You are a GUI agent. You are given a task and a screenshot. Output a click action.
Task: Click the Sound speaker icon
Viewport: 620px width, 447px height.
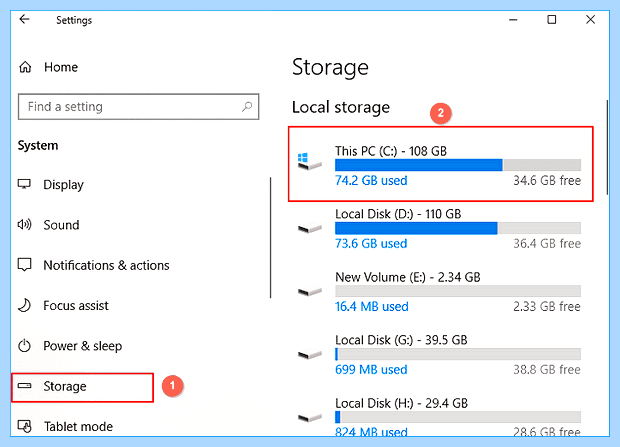coord(25,225)
